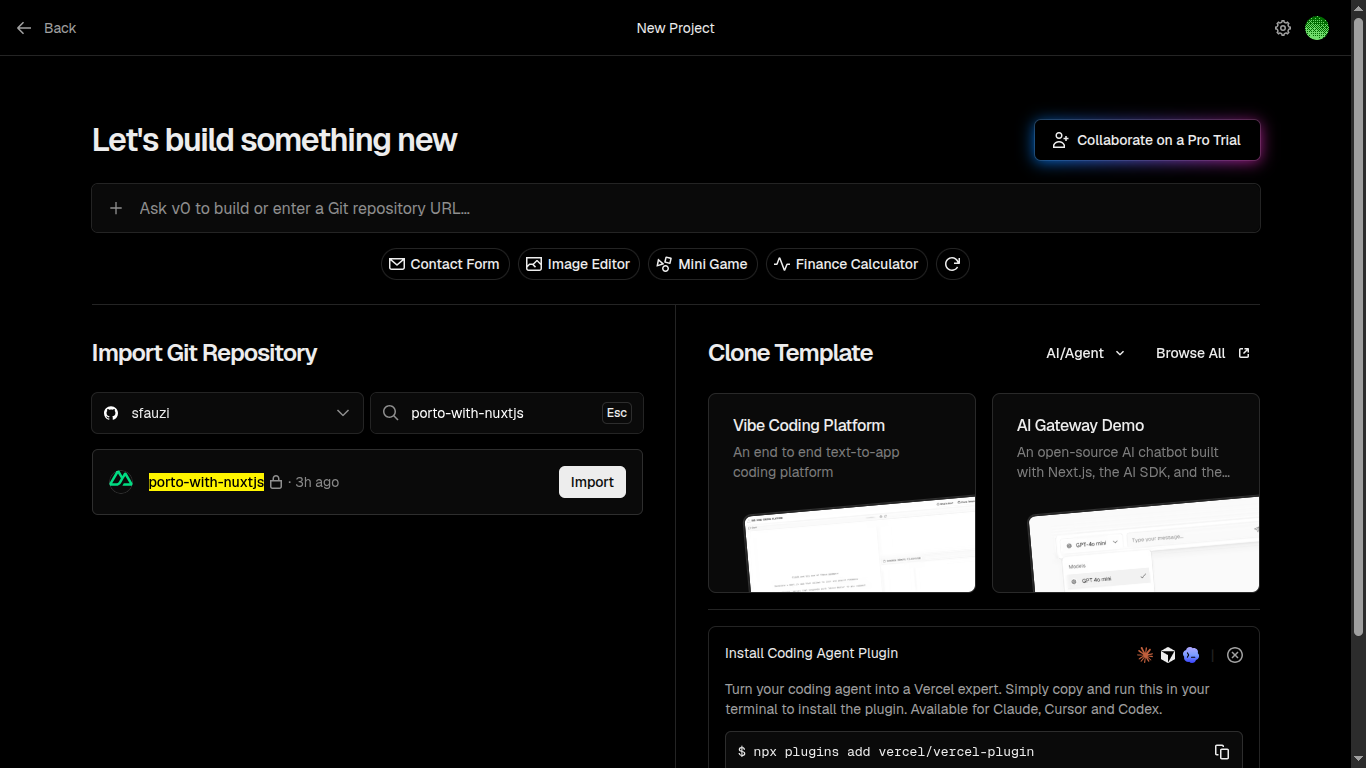Open settings gear icon in header
The image size is (1366, 768).
tap(1283, 28)
